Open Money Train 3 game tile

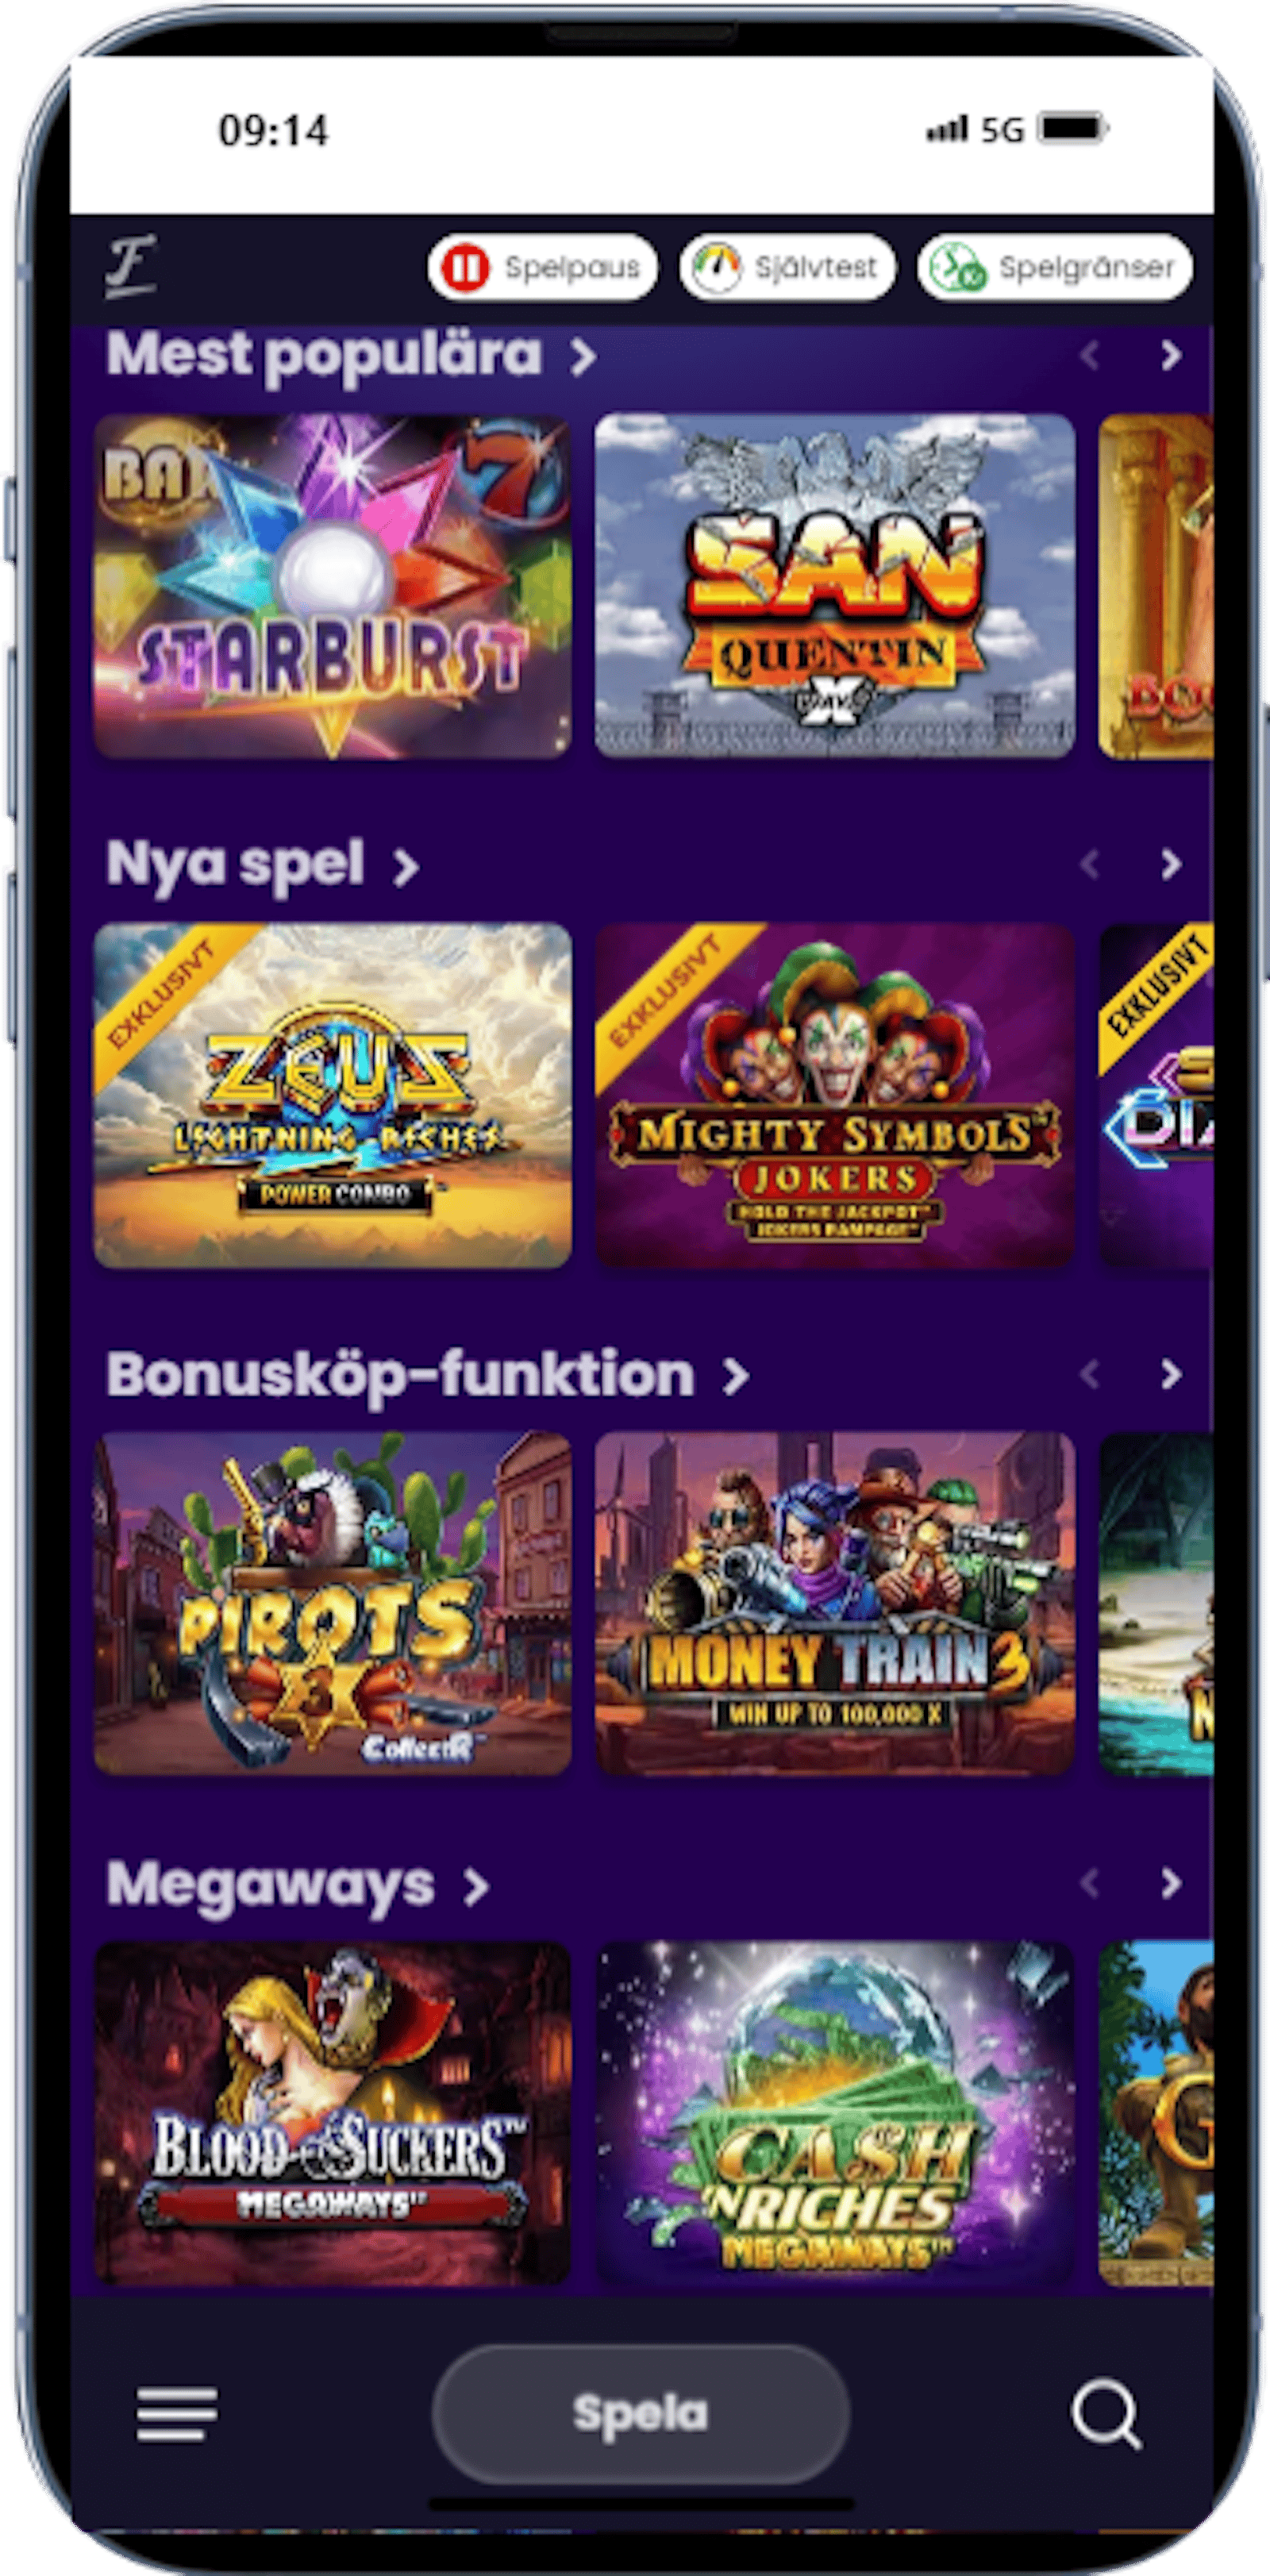tap(835, 1604)
